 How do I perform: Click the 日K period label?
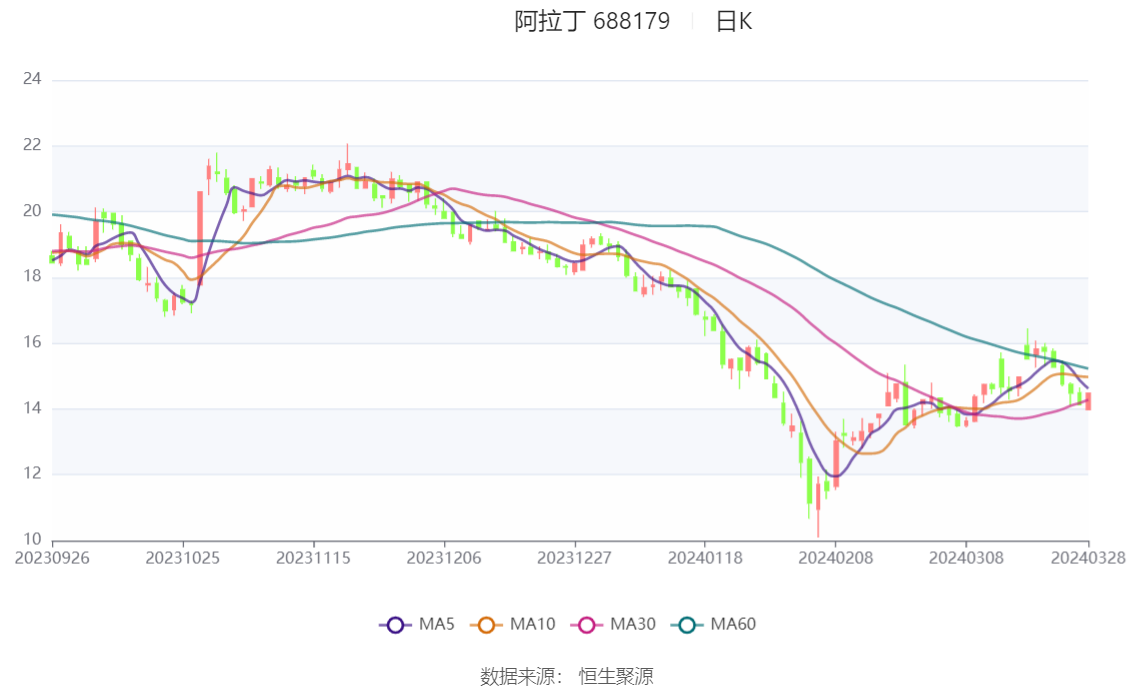[x=734, y=22]
